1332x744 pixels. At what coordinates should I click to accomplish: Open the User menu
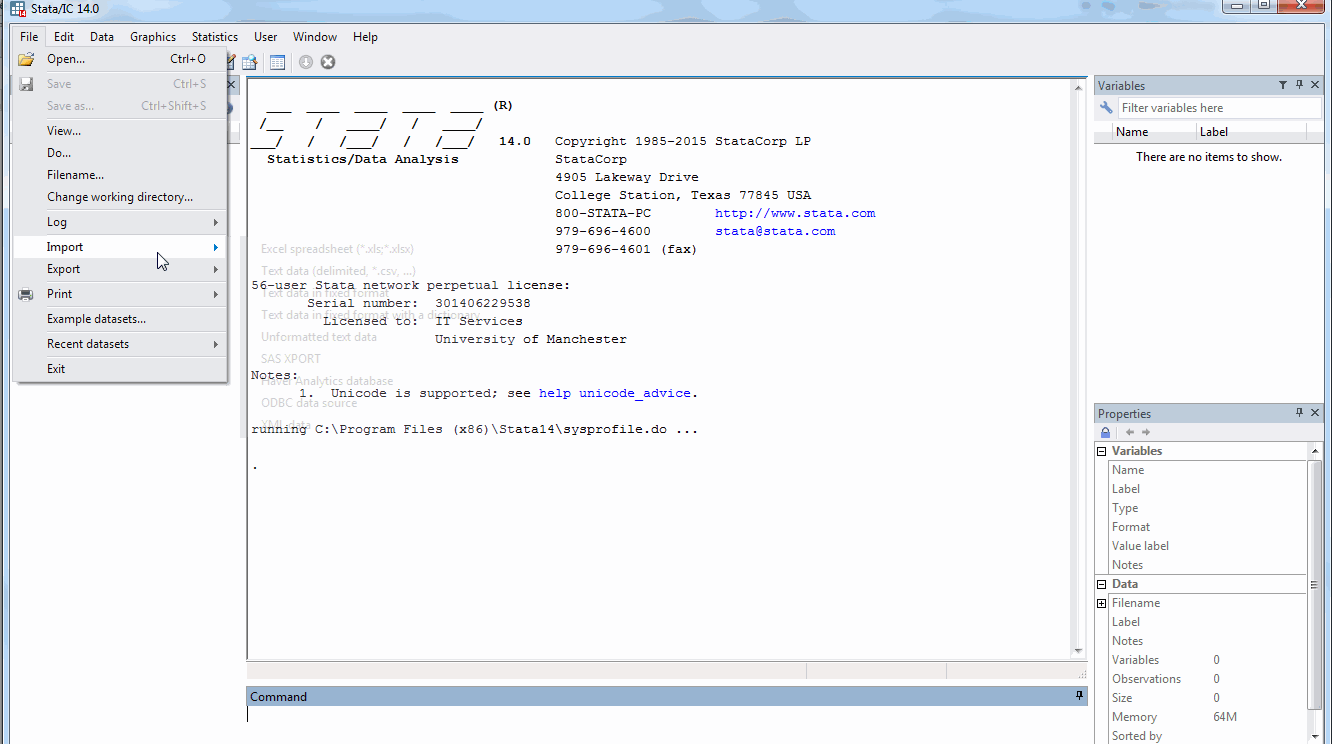tap(265, 37)
